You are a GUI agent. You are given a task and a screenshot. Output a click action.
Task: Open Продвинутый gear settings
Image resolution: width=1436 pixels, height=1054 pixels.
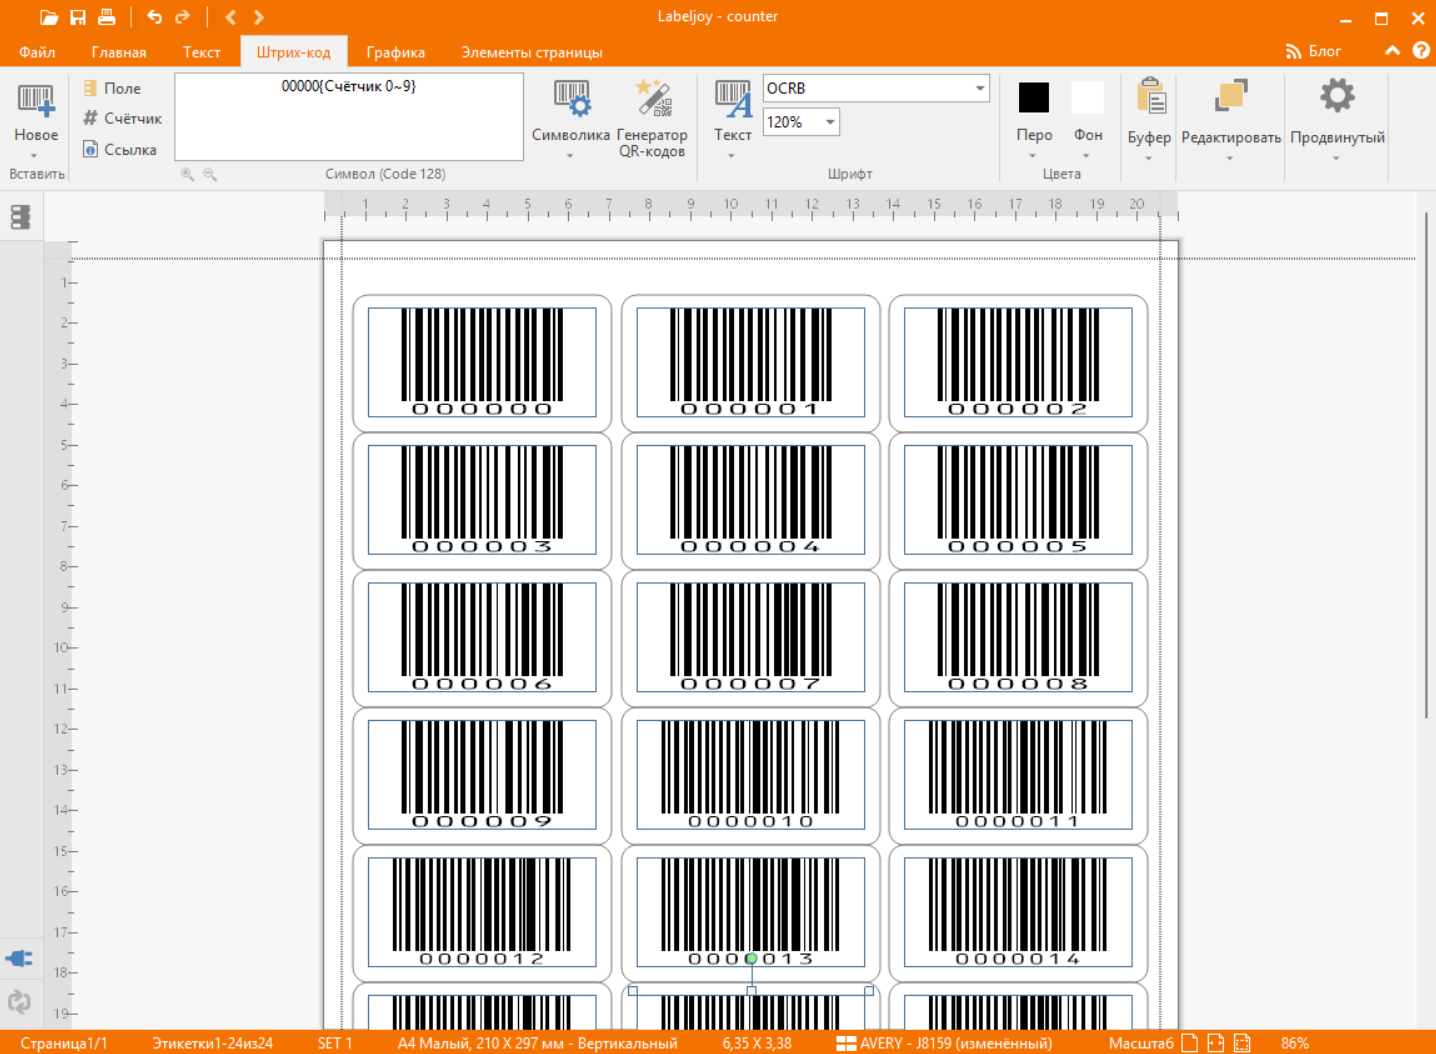coord(1336,97)
